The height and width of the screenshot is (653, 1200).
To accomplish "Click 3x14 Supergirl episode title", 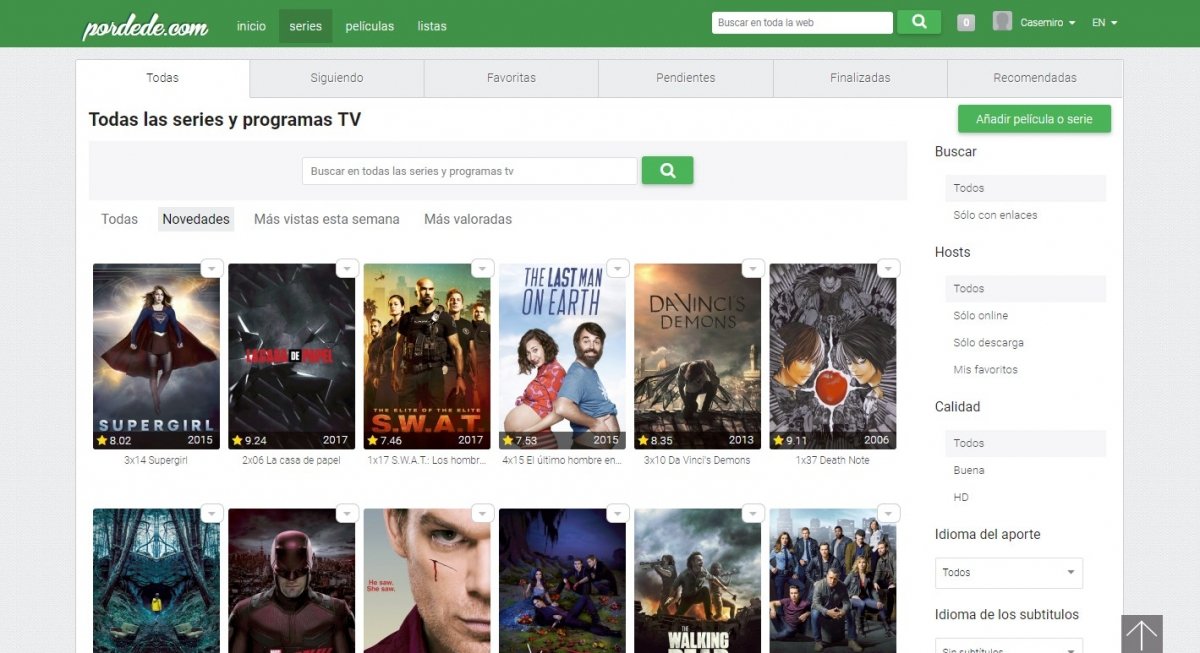I will 156,461.
